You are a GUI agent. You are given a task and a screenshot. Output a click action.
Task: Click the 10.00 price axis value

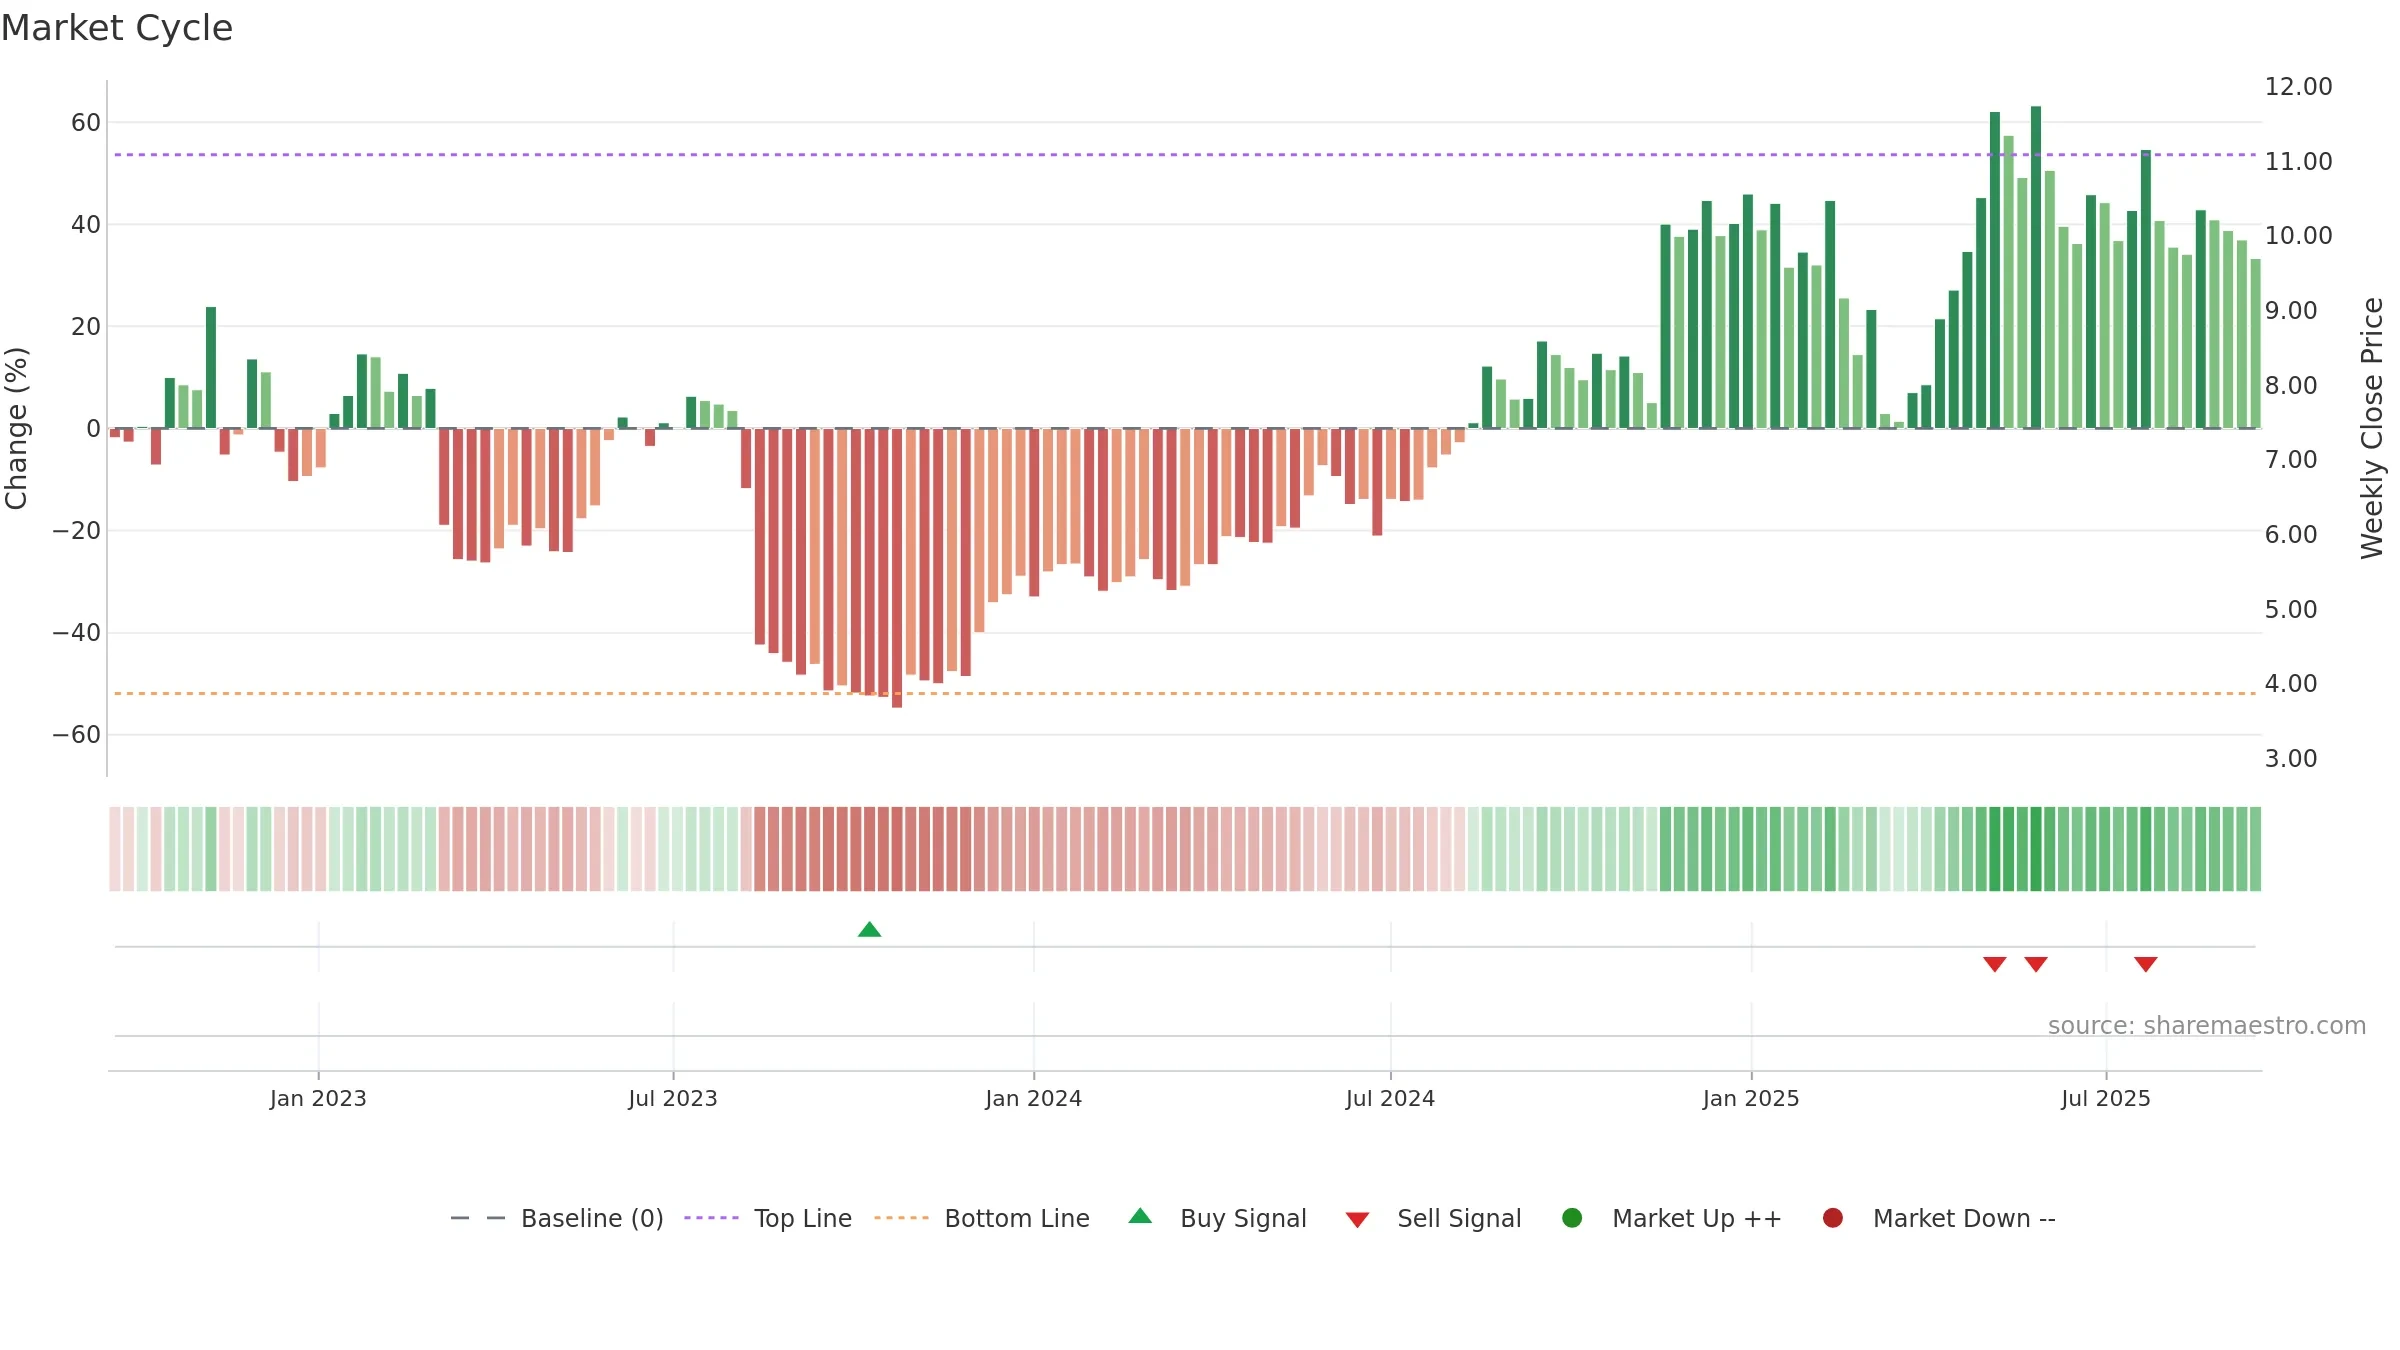(2298, 236)
